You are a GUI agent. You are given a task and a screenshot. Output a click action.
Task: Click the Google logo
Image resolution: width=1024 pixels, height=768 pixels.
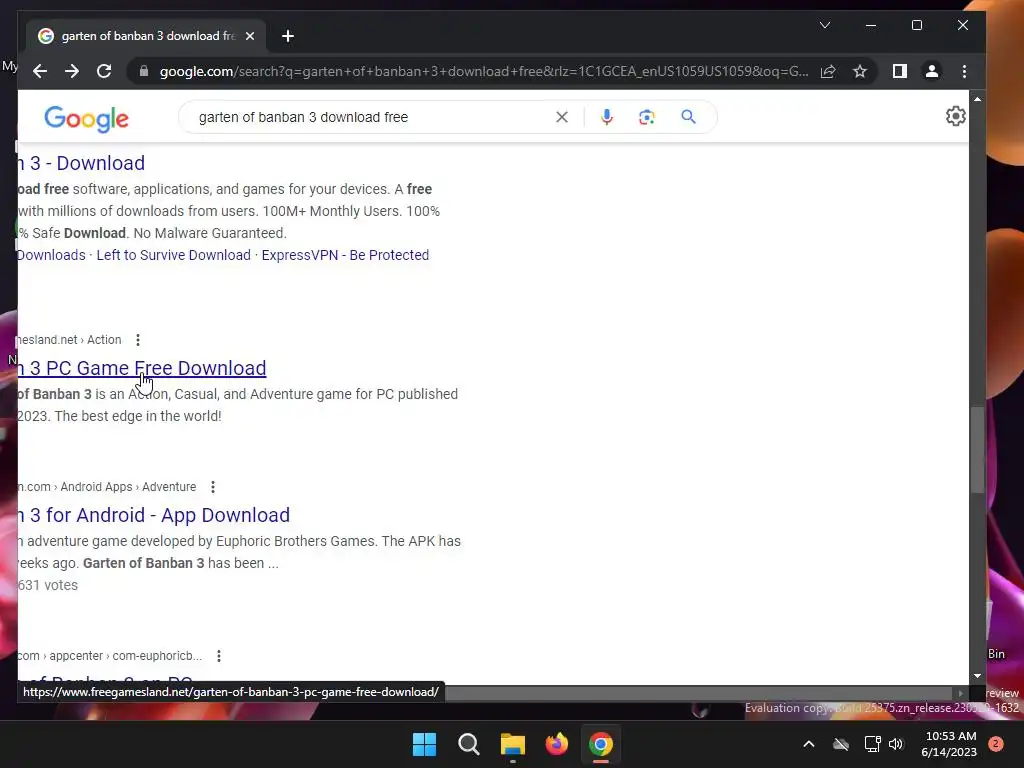(86, 118)
